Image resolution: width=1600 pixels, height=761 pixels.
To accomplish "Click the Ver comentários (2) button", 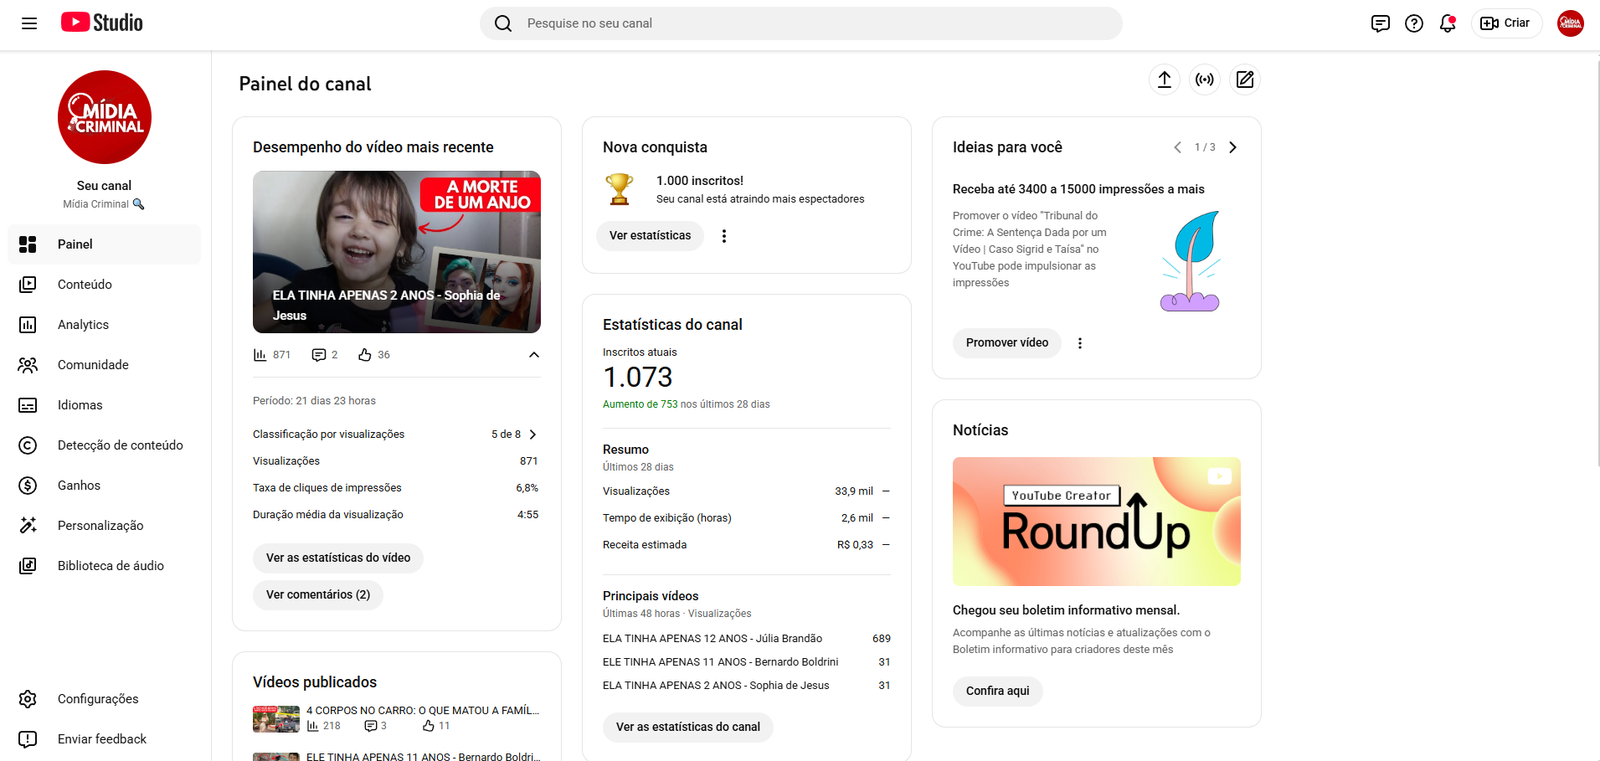I will 318,595.
